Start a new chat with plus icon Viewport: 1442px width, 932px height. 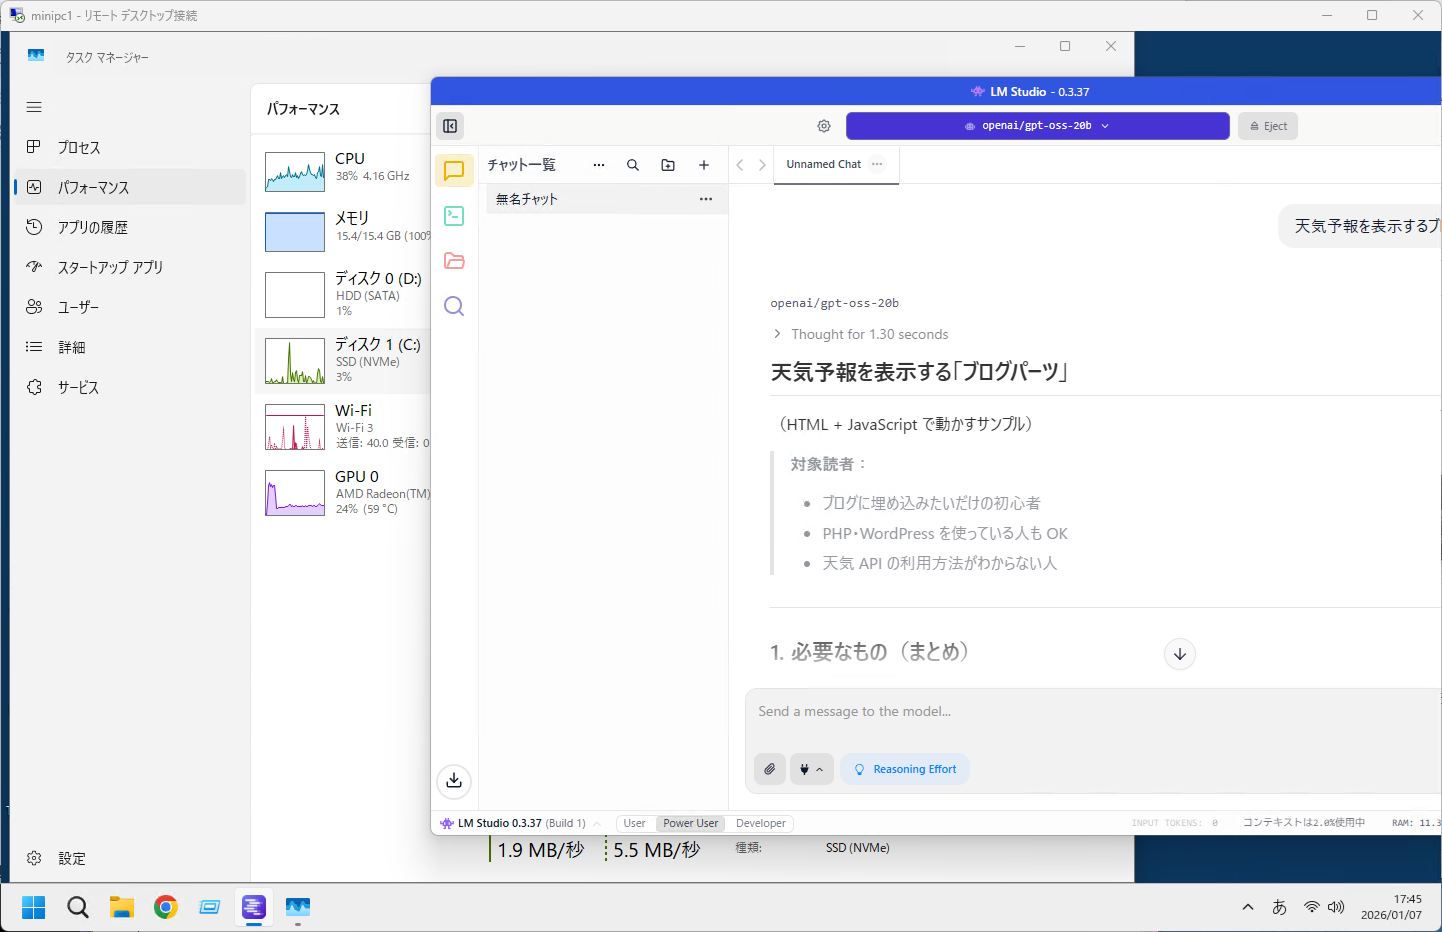[704, 165]
